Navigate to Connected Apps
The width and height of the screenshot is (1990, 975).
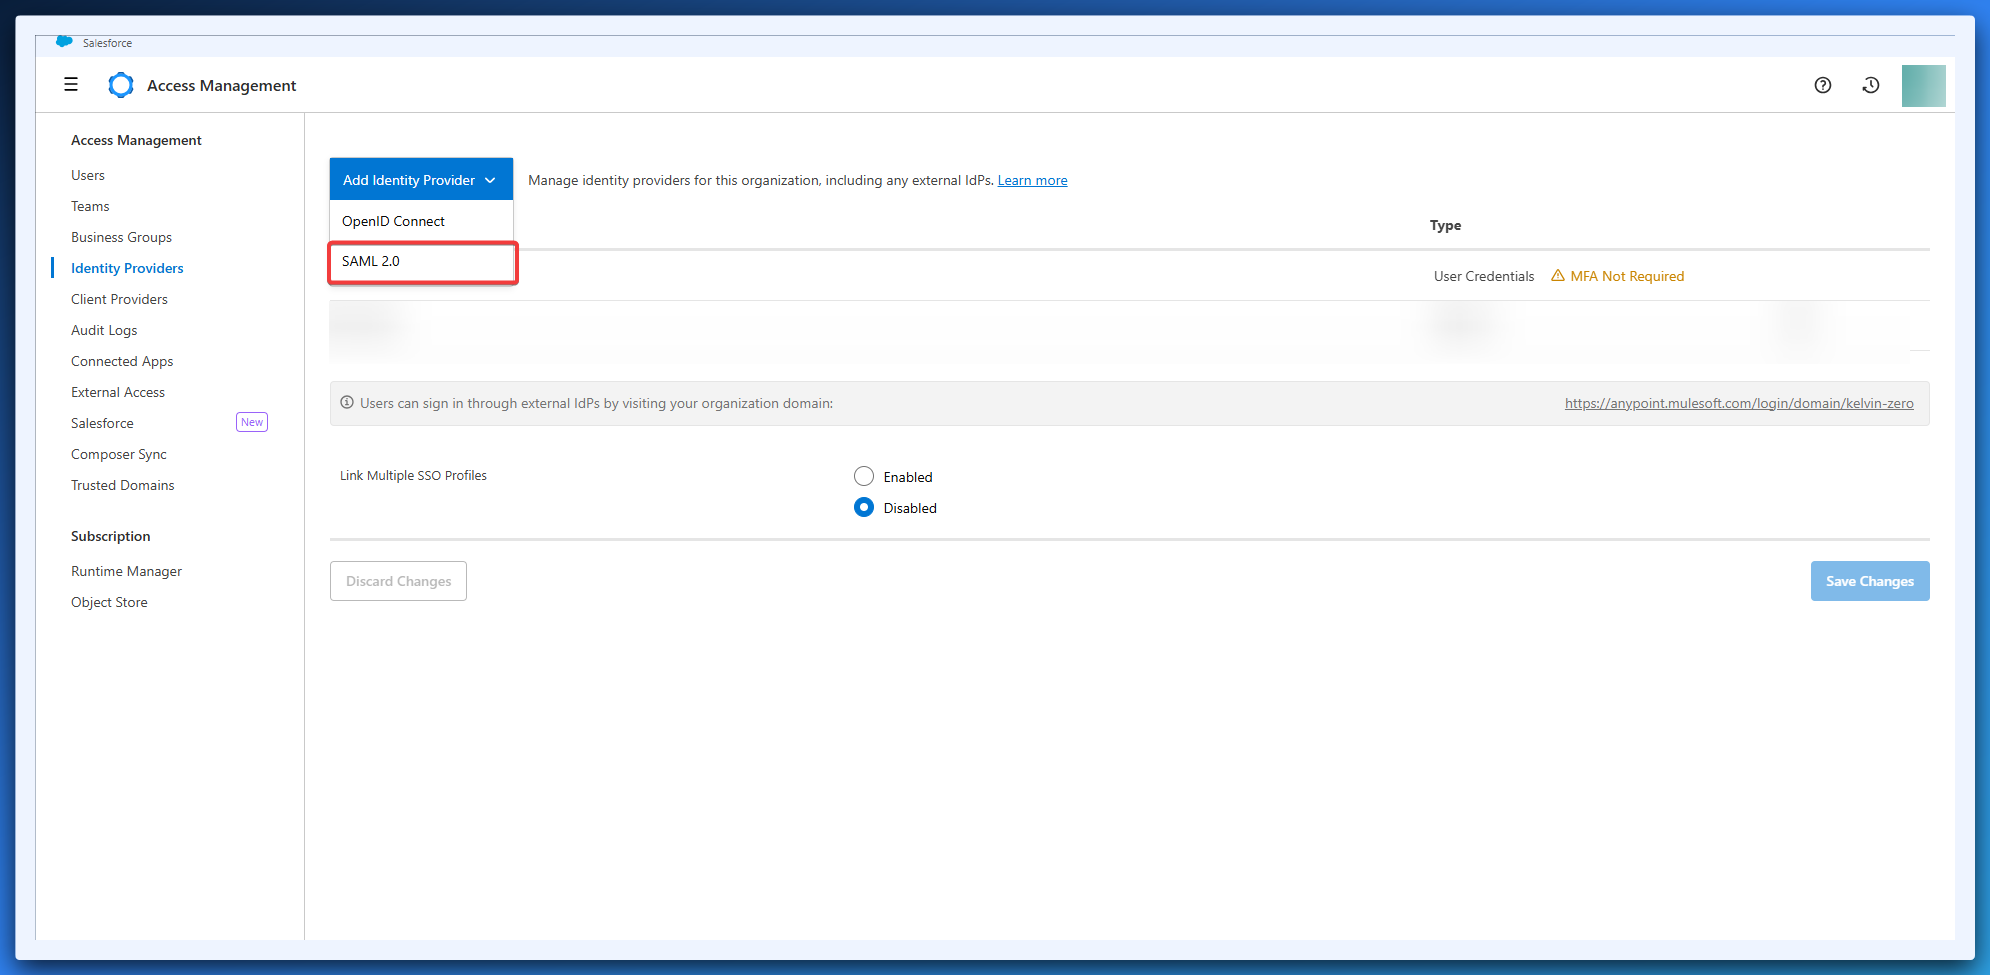coord(122,362)
